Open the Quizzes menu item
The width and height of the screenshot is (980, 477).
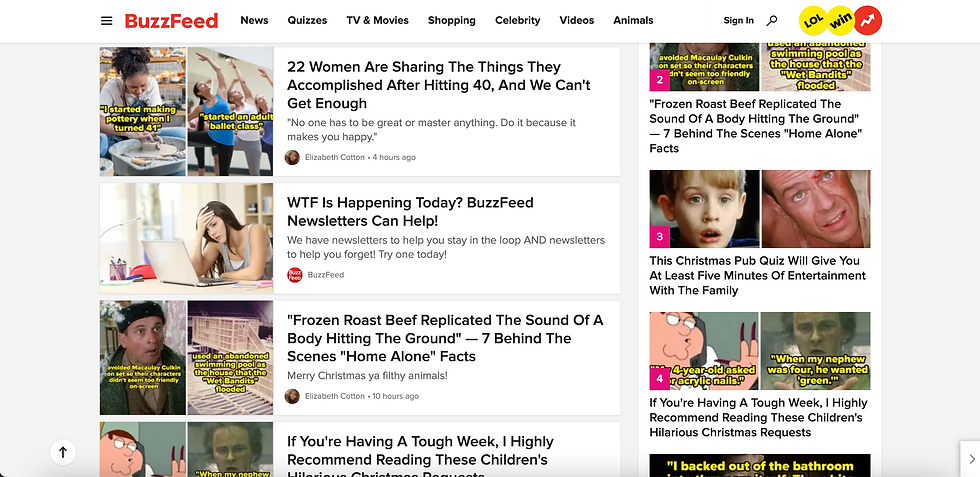click(x=308, y=21)
